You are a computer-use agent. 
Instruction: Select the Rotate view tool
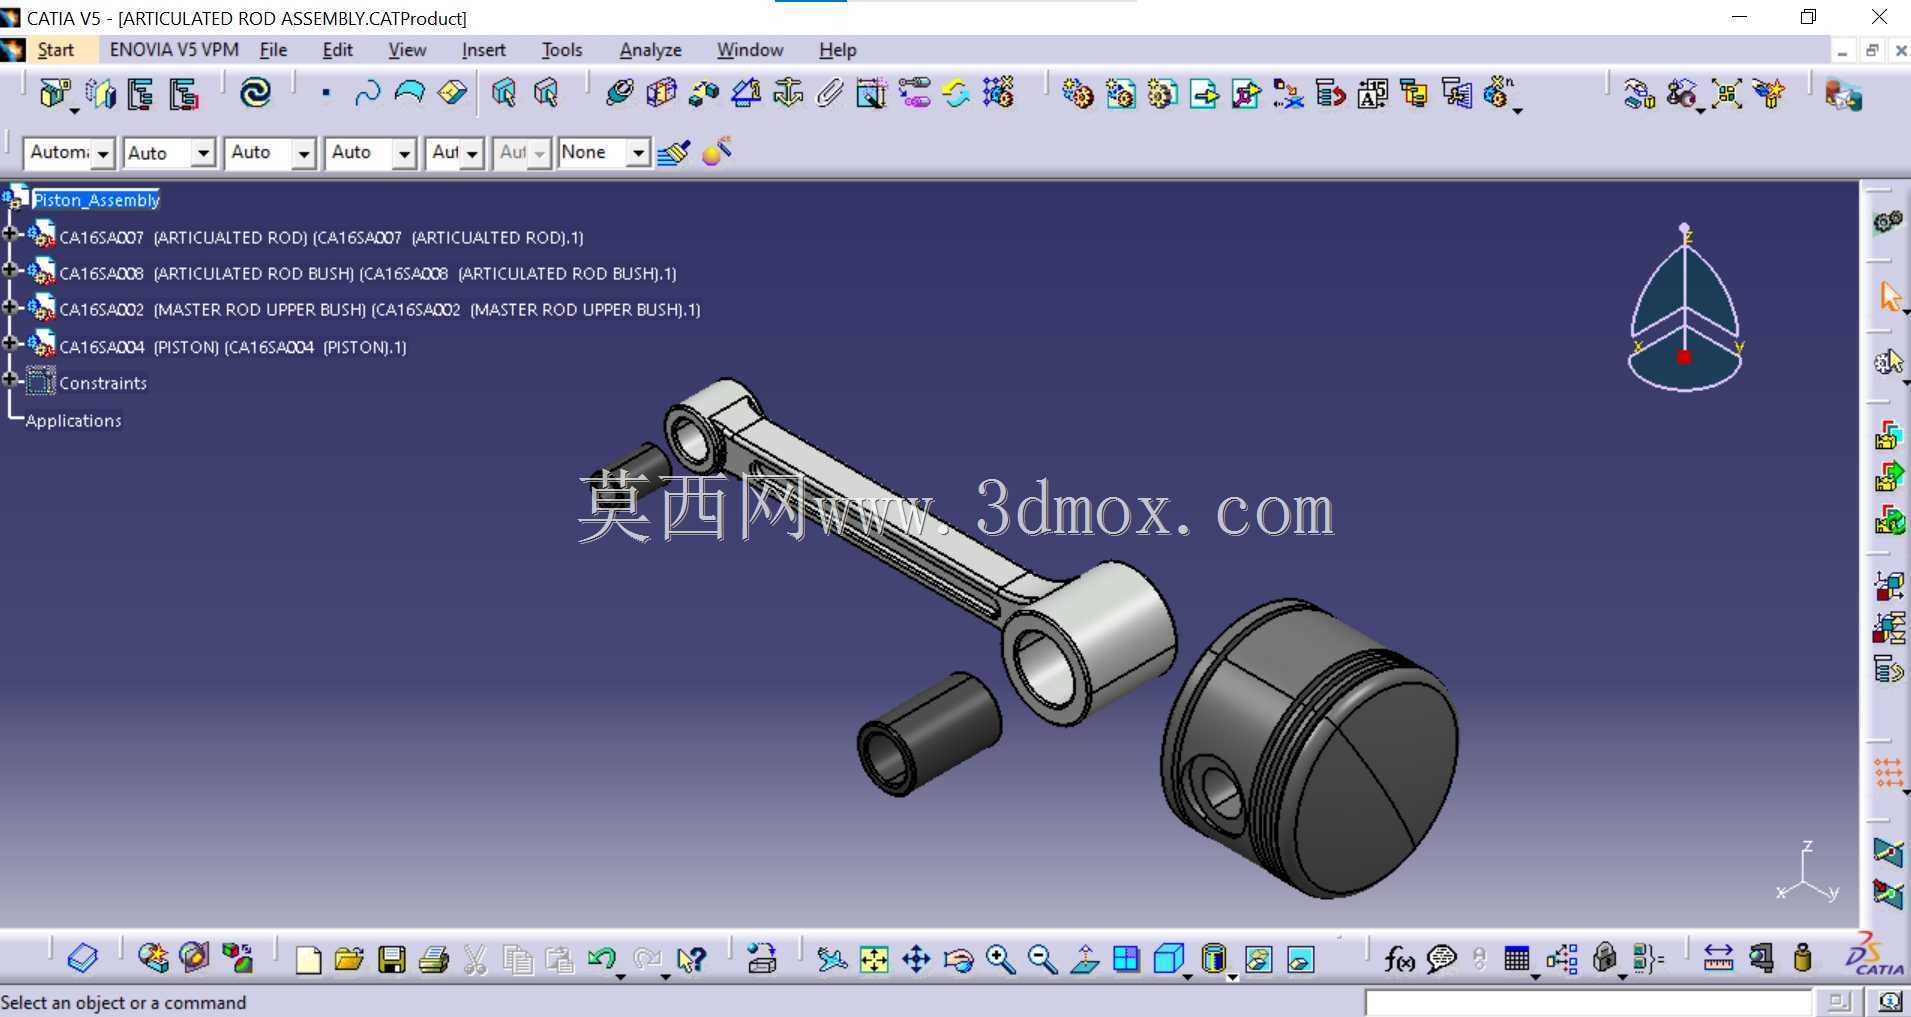(x=958, y=960)
